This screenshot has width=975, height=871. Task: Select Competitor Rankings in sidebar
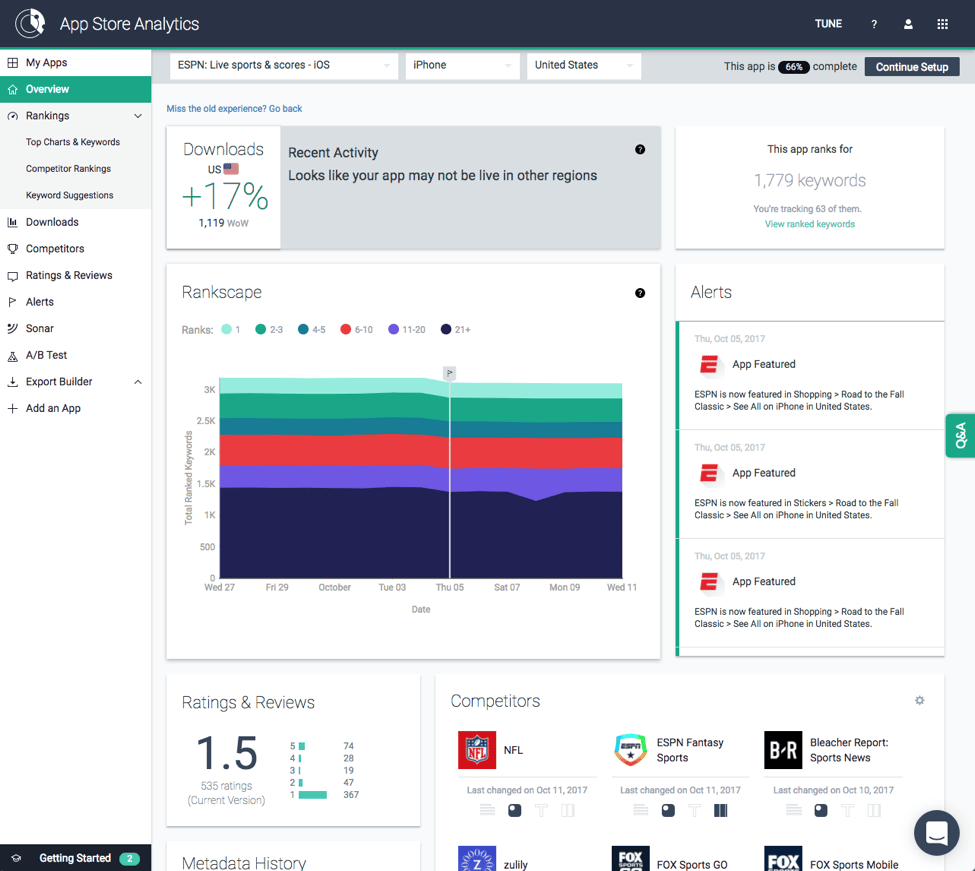68,169
